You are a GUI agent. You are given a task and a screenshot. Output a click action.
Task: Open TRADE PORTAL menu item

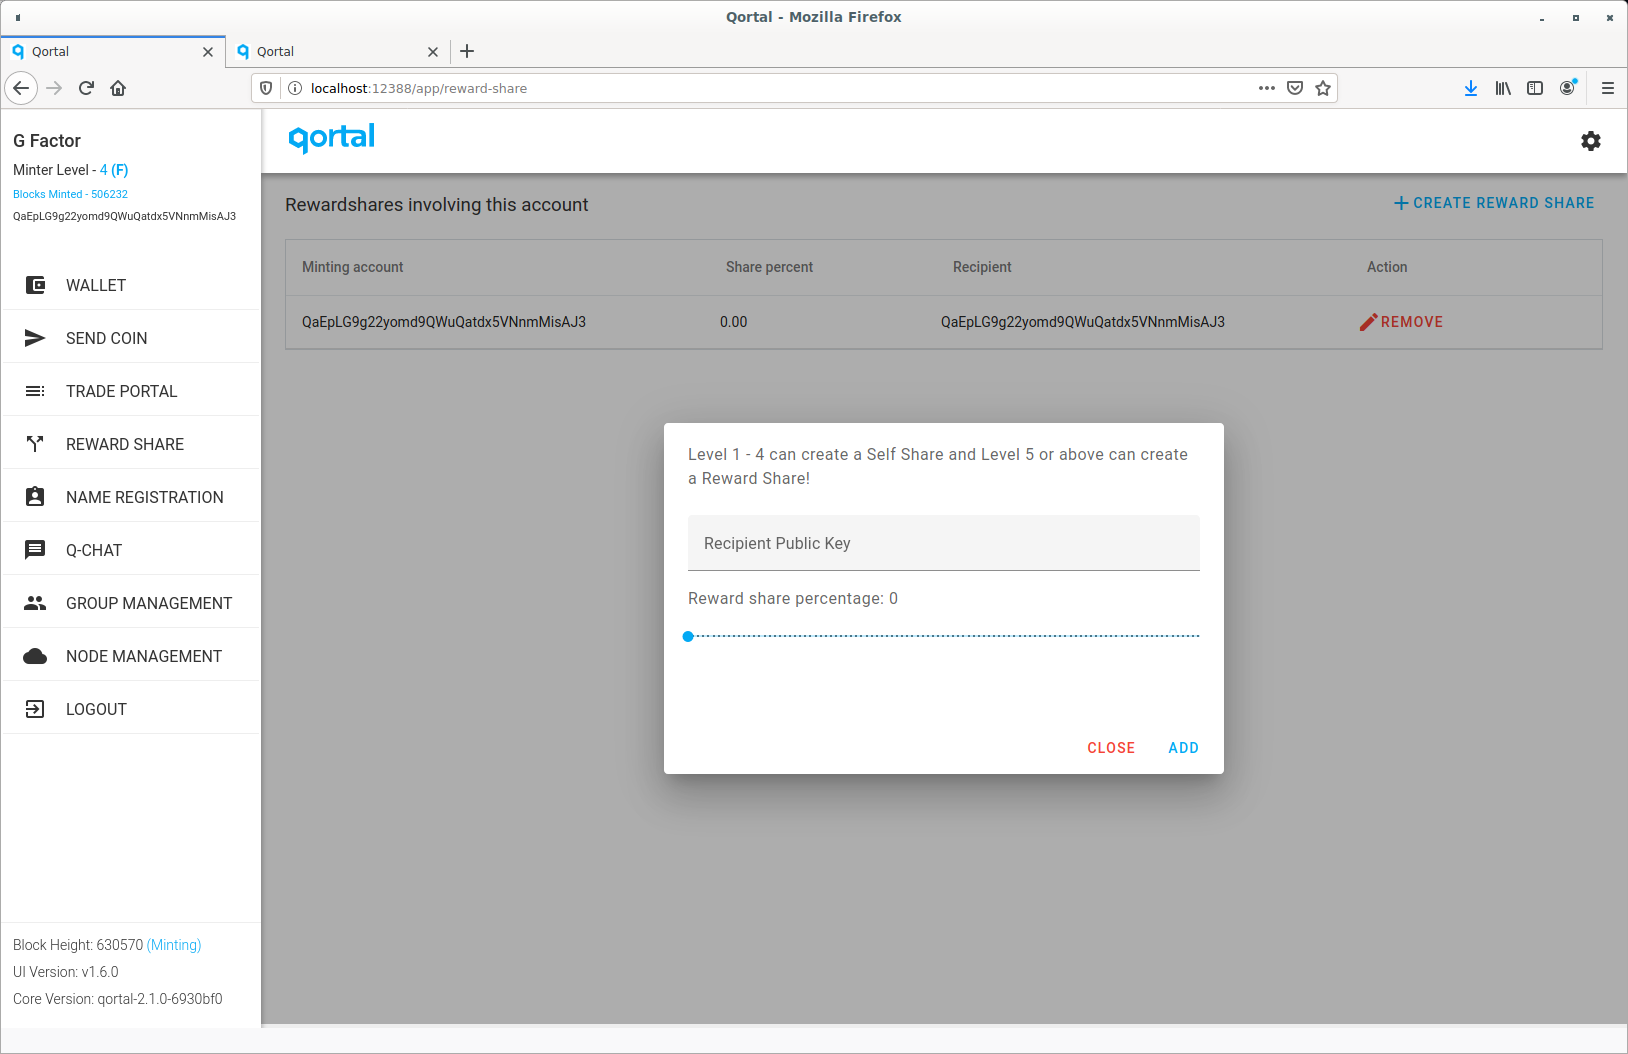(x=131, y=391)
